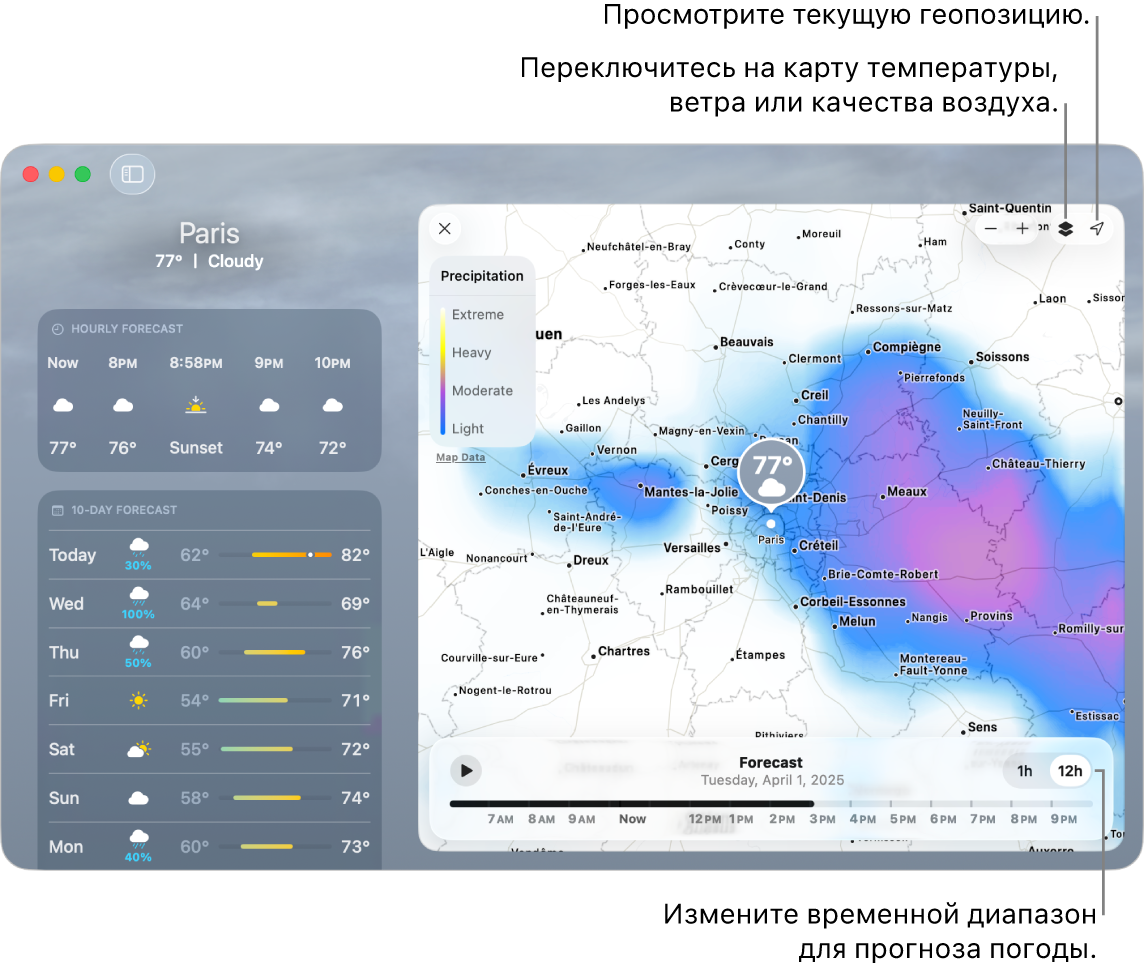Screen dimensions: 1144x968
Task: Open Today's forecast rain icon
Action: coord(139,549)
